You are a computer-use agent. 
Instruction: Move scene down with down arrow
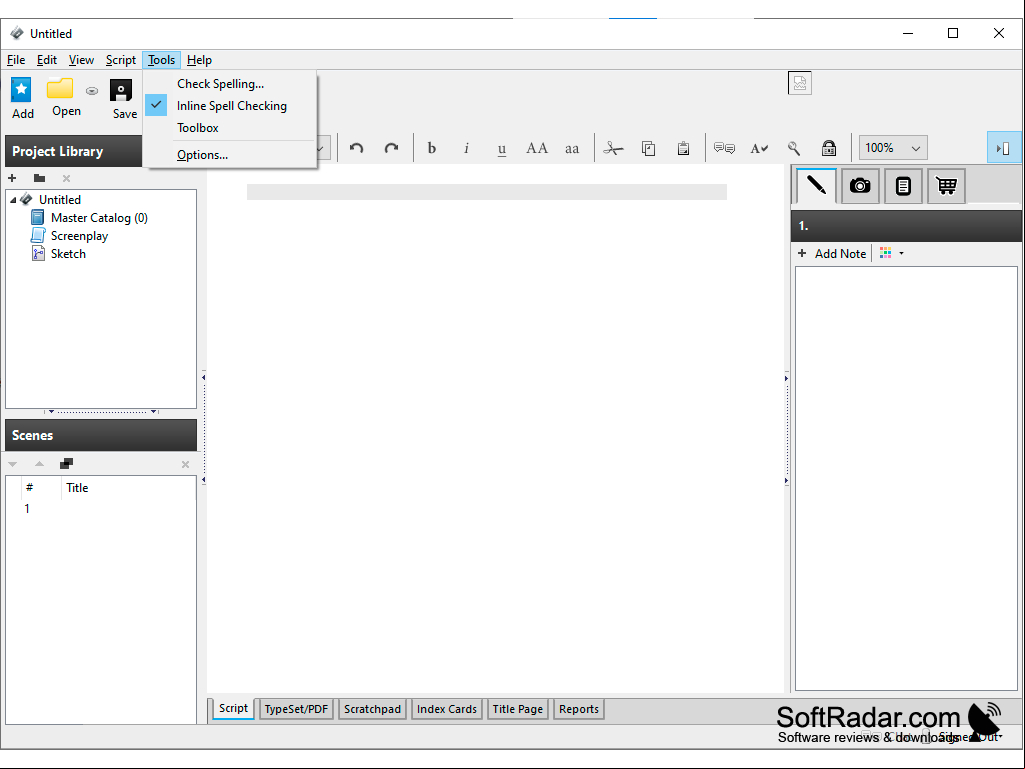[12, 464]
